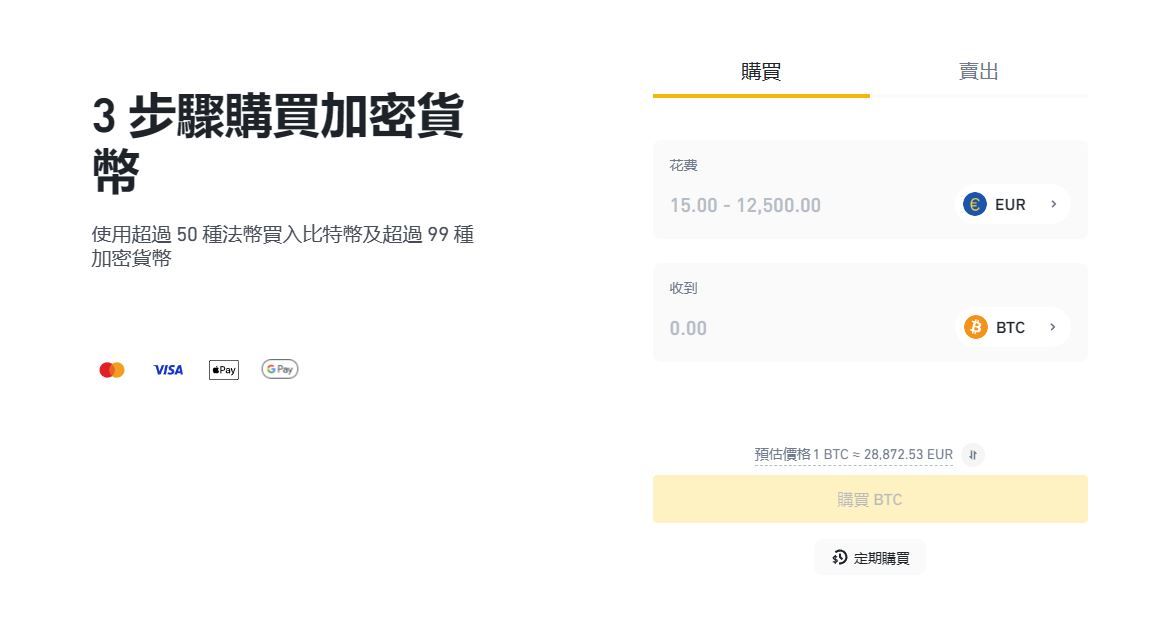Screen dimensions: 1176x628
Task: Expand the chevron next to BTC
Action: [x=1054, y=328]
